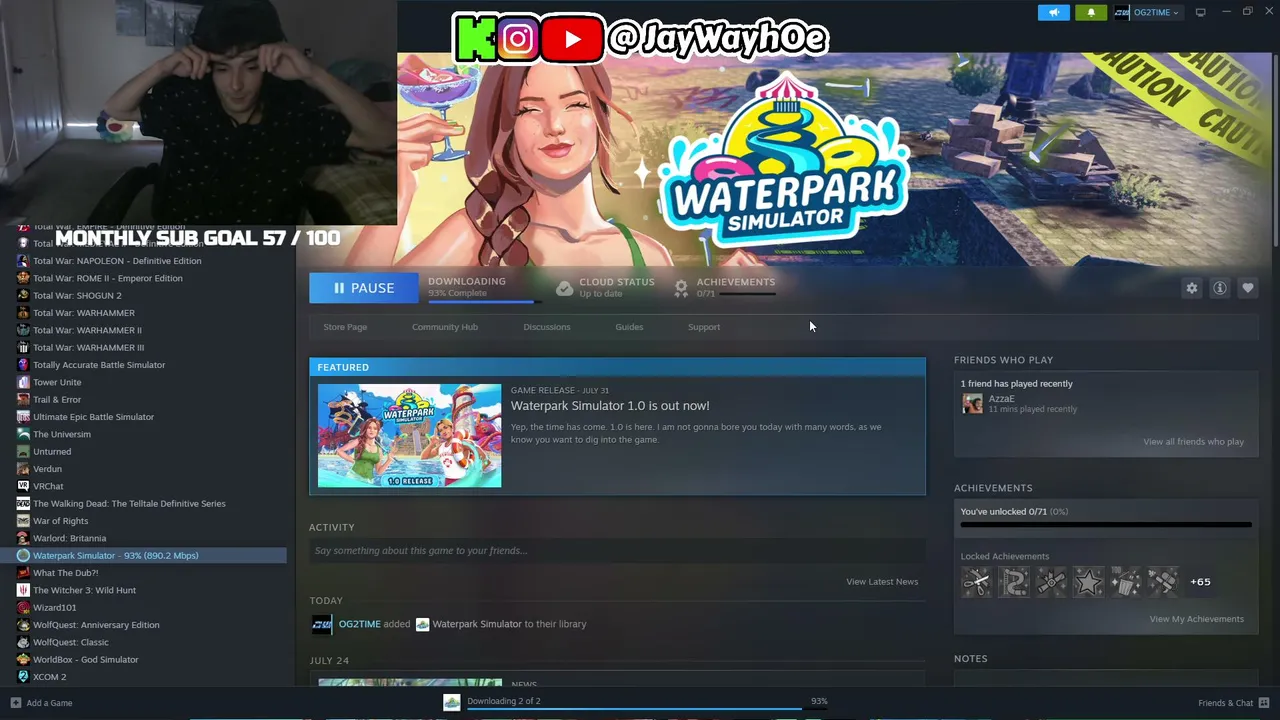Screen dimensions: 1280x720
Task: Click the Downloading 93% Complete progress bar
Action: [485, 301]
